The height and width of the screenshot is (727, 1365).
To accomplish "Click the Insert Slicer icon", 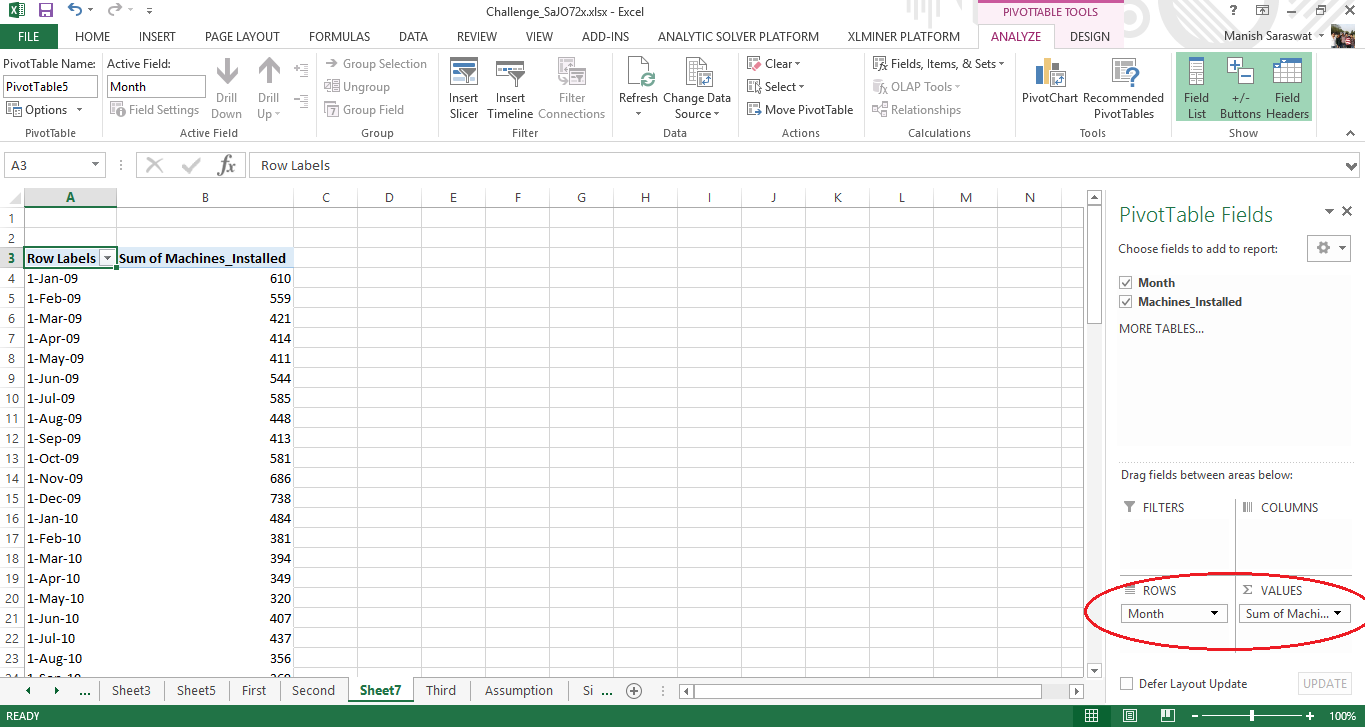I will tap(464, 76).
